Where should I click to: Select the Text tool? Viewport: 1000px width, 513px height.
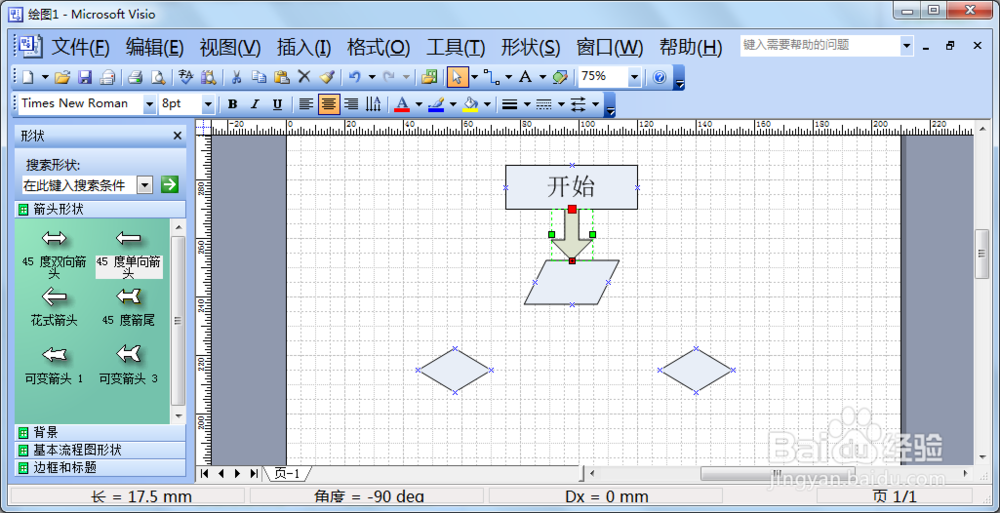coord(525,77)
